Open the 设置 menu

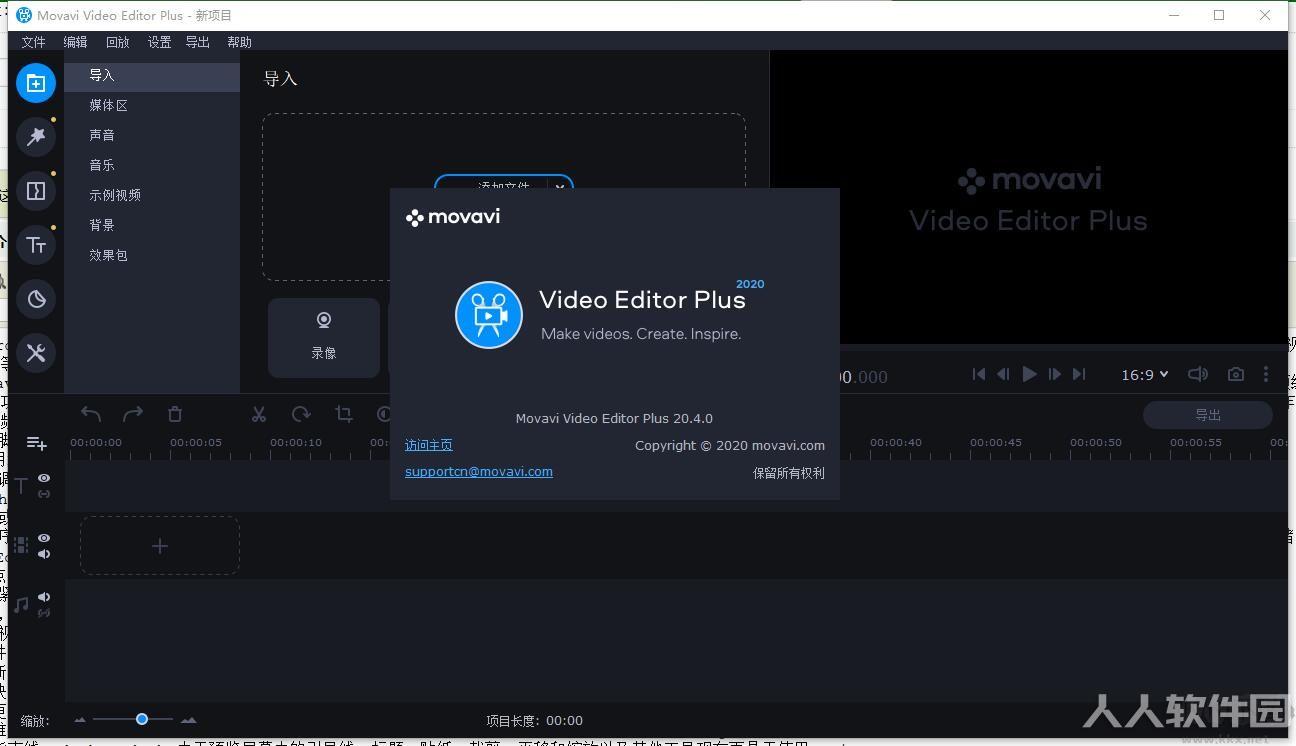(x=159, y=42)
